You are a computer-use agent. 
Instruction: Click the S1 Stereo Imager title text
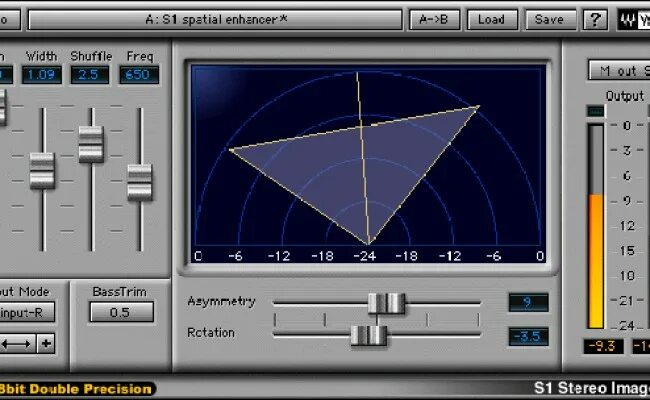[592, 388]
